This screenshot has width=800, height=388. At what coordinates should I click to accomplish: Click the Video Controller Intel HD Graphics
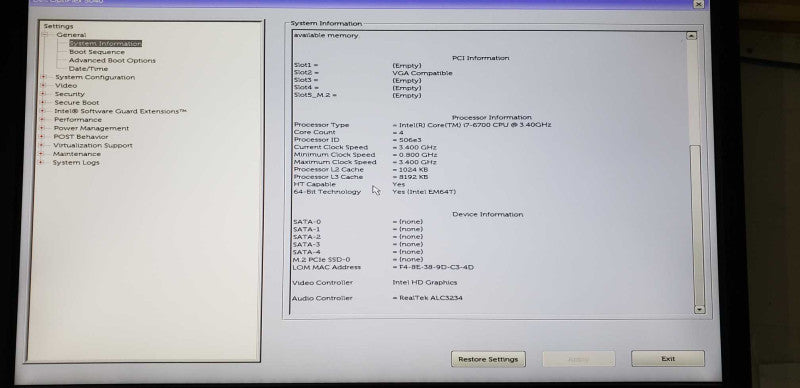pyautogui.click(x=424, y=282)
